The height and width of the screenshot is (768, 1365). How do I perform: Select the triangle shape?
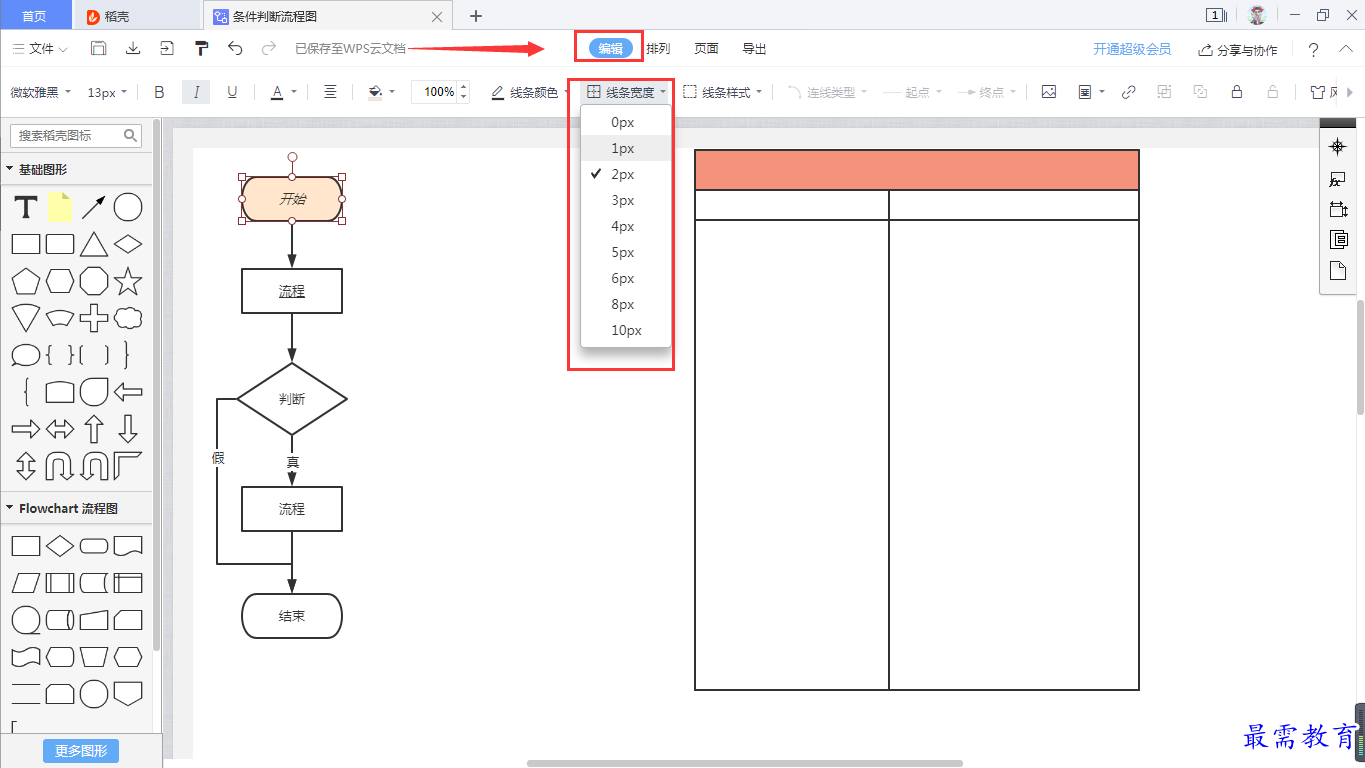pos(94,244)
